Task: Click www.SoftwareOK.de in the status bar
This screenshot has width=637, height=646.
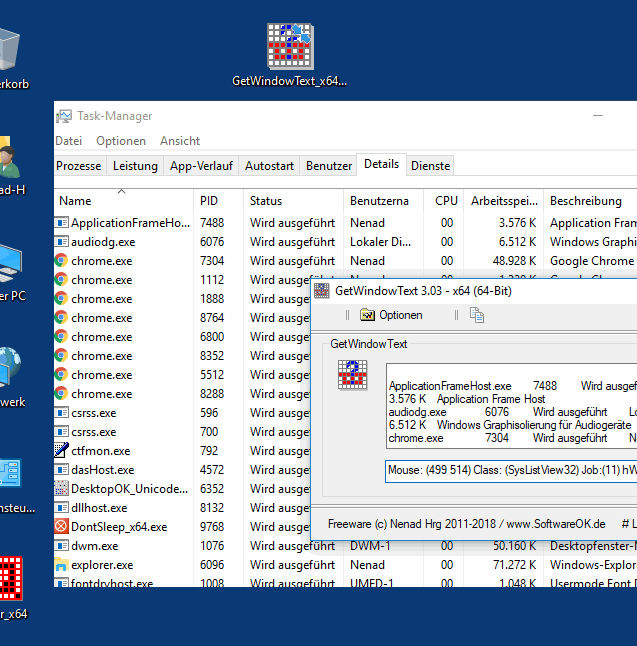Action: (x=556, y=524)
